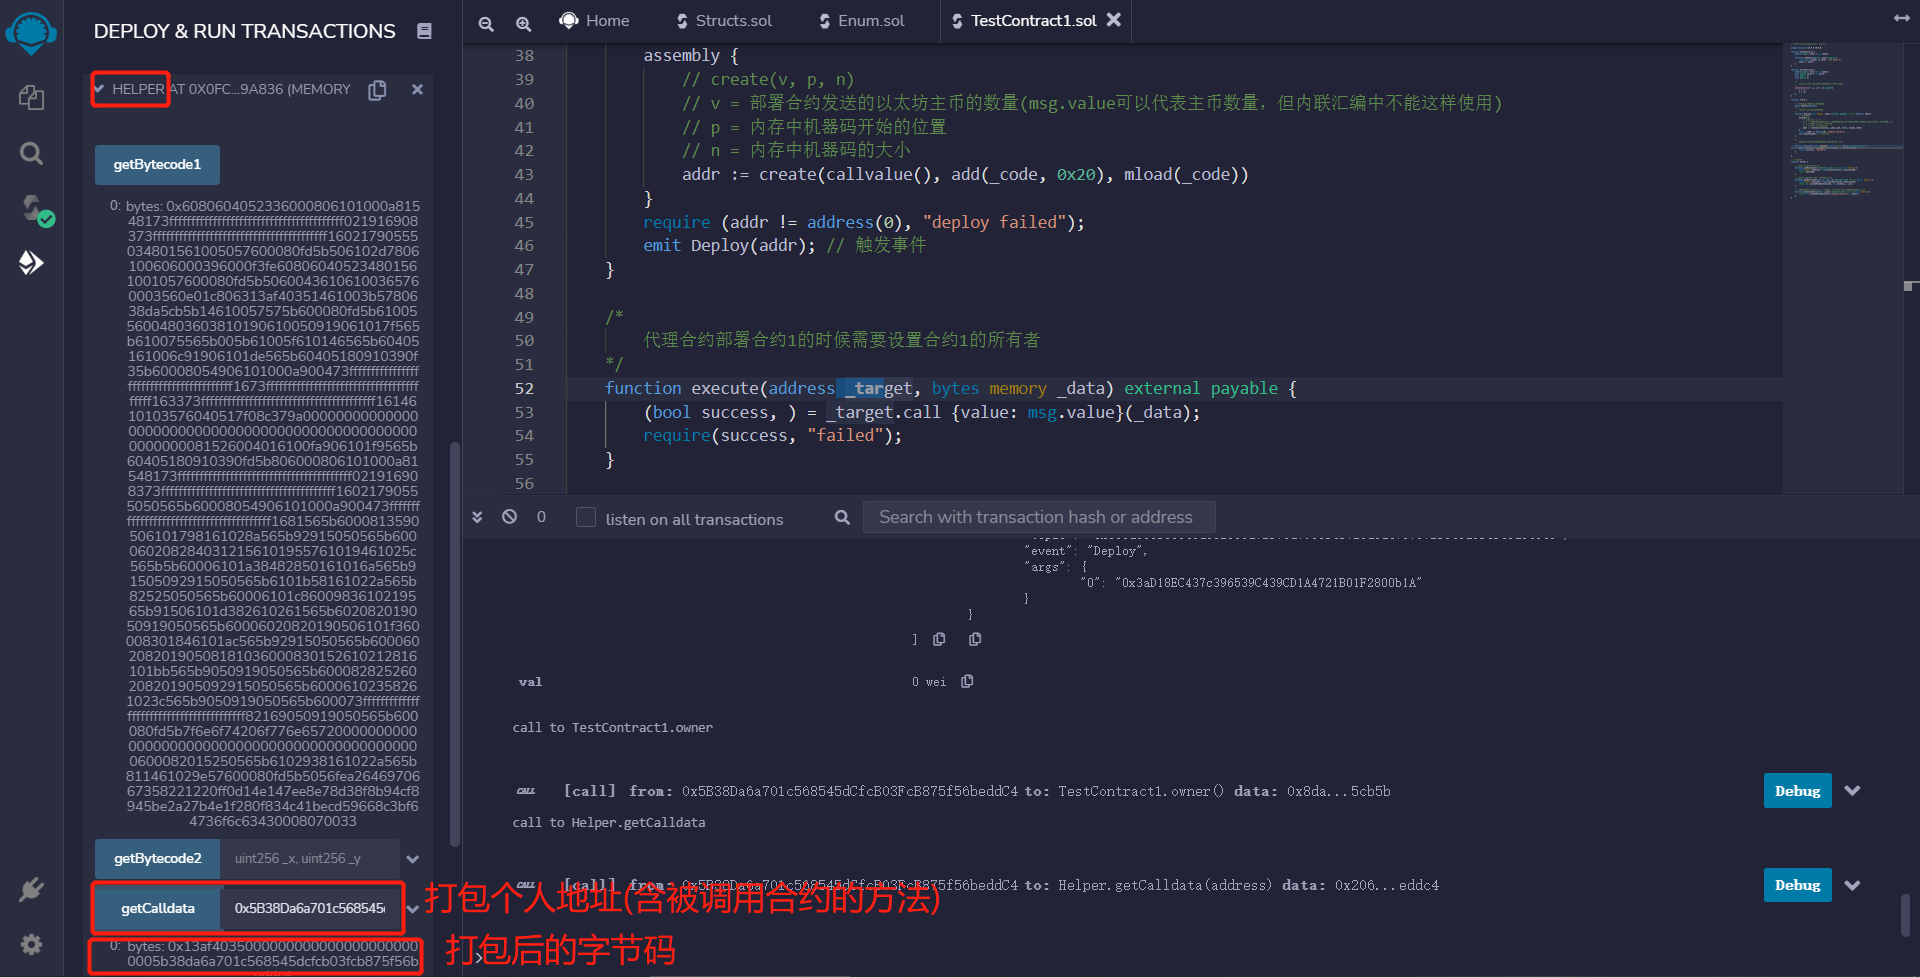1920x977 pixels.
Task: Click the execute function name in code
Action: click(x=725, y=388)
